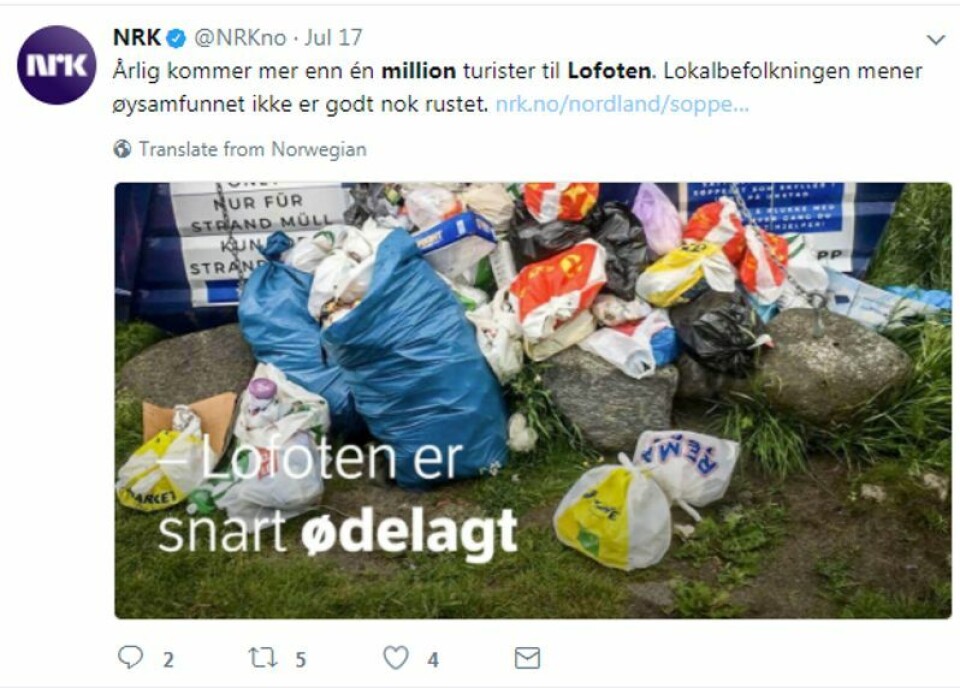Viewport: 960px width, 688px height.
Task: Click the 'Lofoten er snart ødelagt' headline overlay
Action: coord(338,496)
